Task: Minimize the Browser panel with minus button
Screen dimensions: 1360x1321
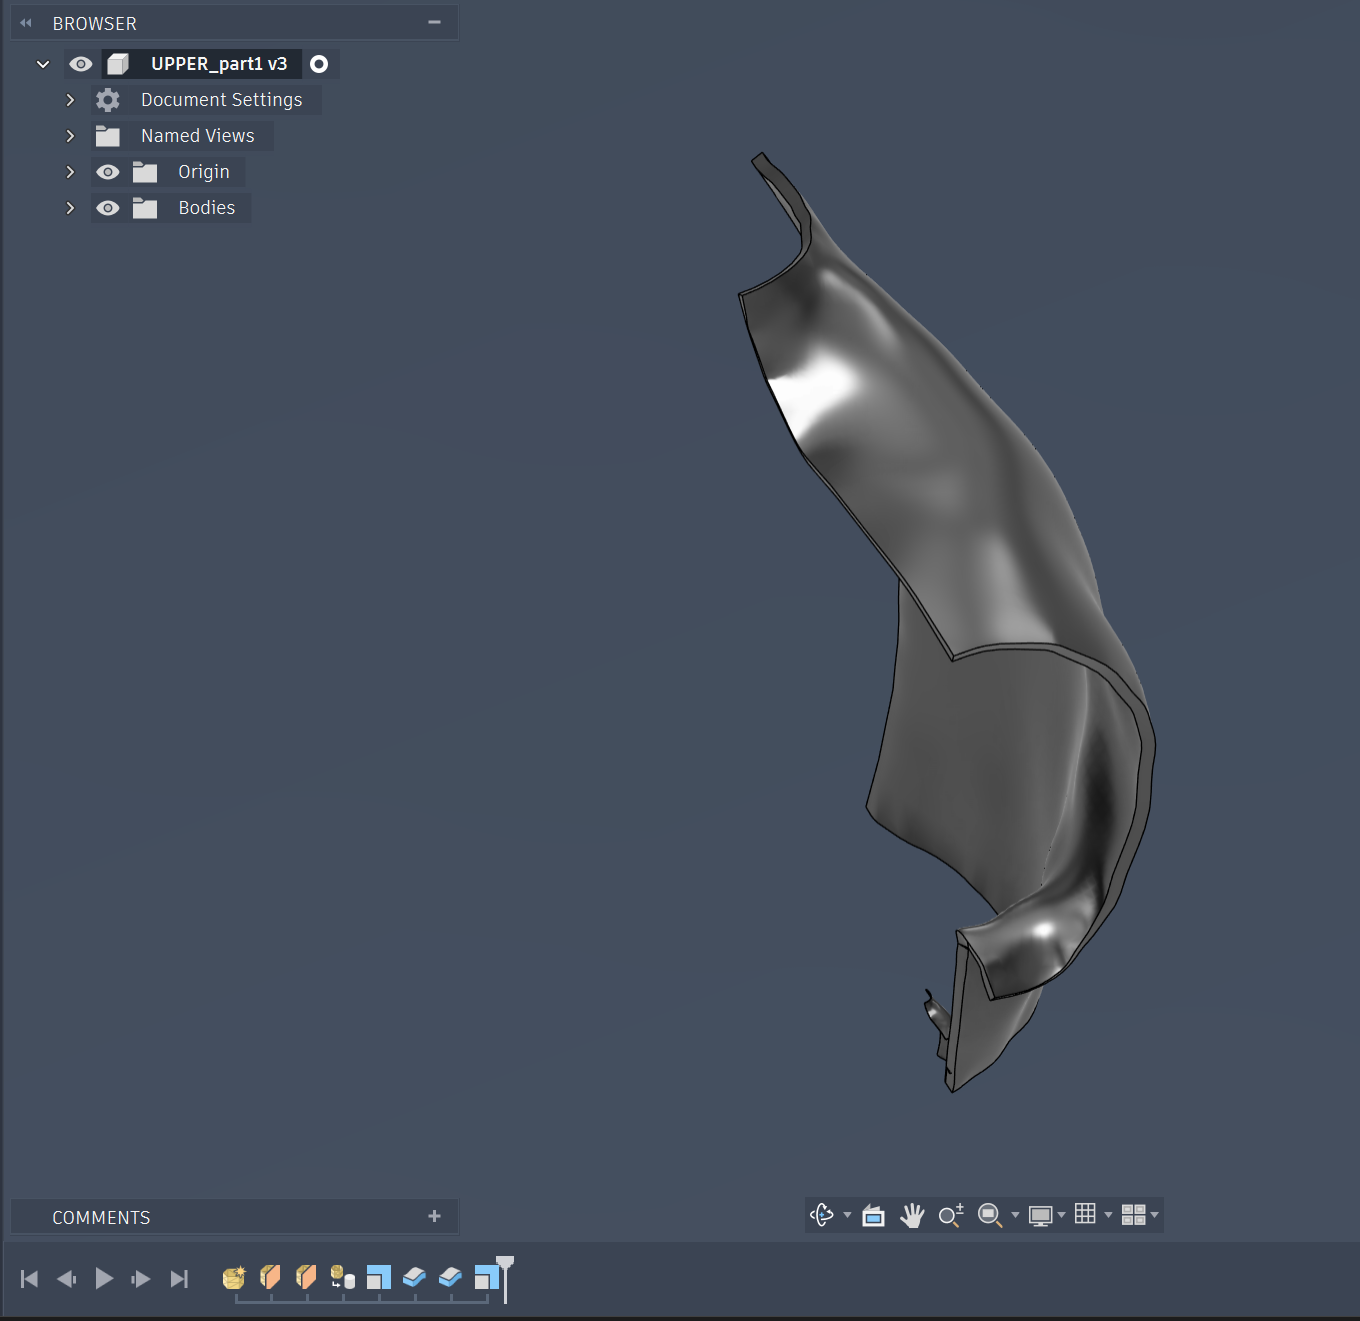Action: [x=434, y=22]
